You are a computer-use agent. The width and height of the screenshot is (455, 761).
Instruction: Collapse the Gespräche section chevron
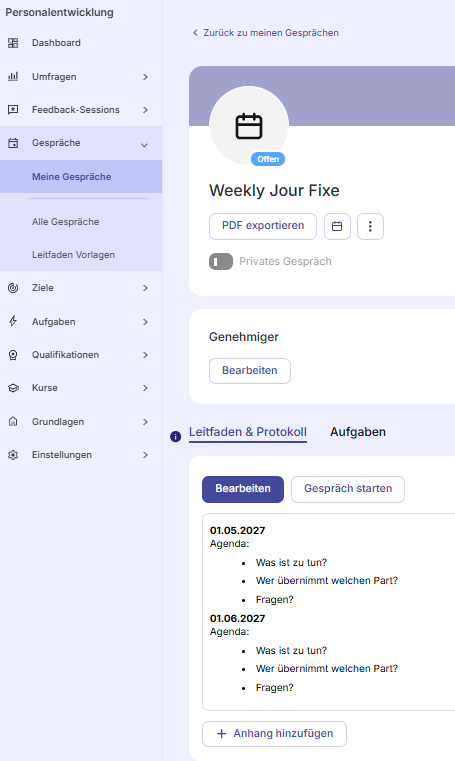pyautogui.click(x=144, y=145)
